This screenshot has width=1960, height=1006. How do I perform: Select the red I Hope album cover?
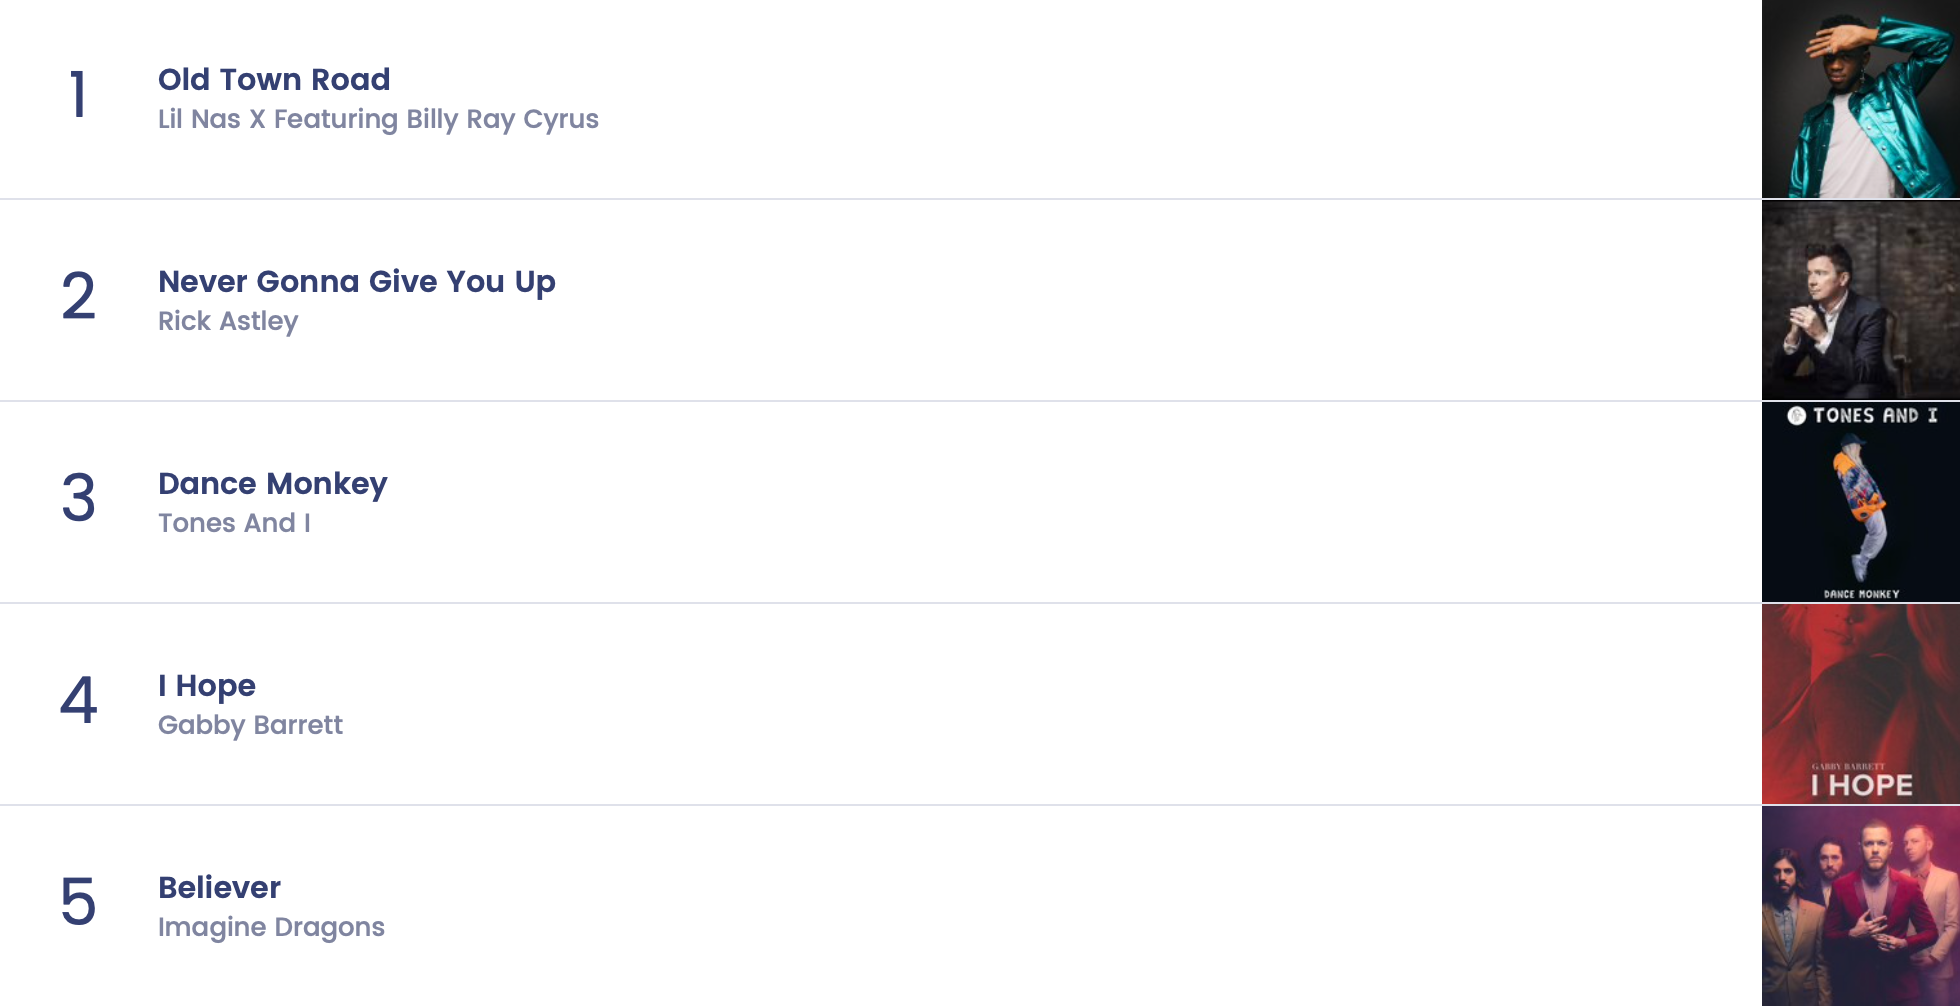(x=1860, y=704)
